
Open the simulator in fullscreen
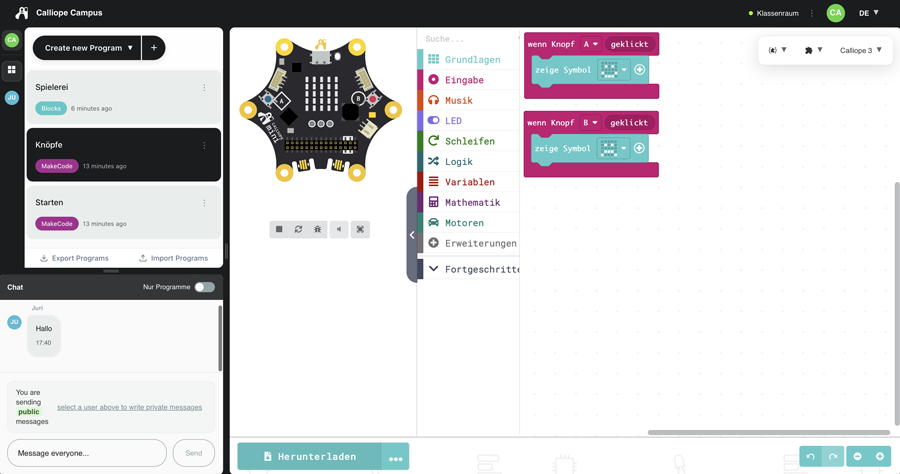[360, 229]
